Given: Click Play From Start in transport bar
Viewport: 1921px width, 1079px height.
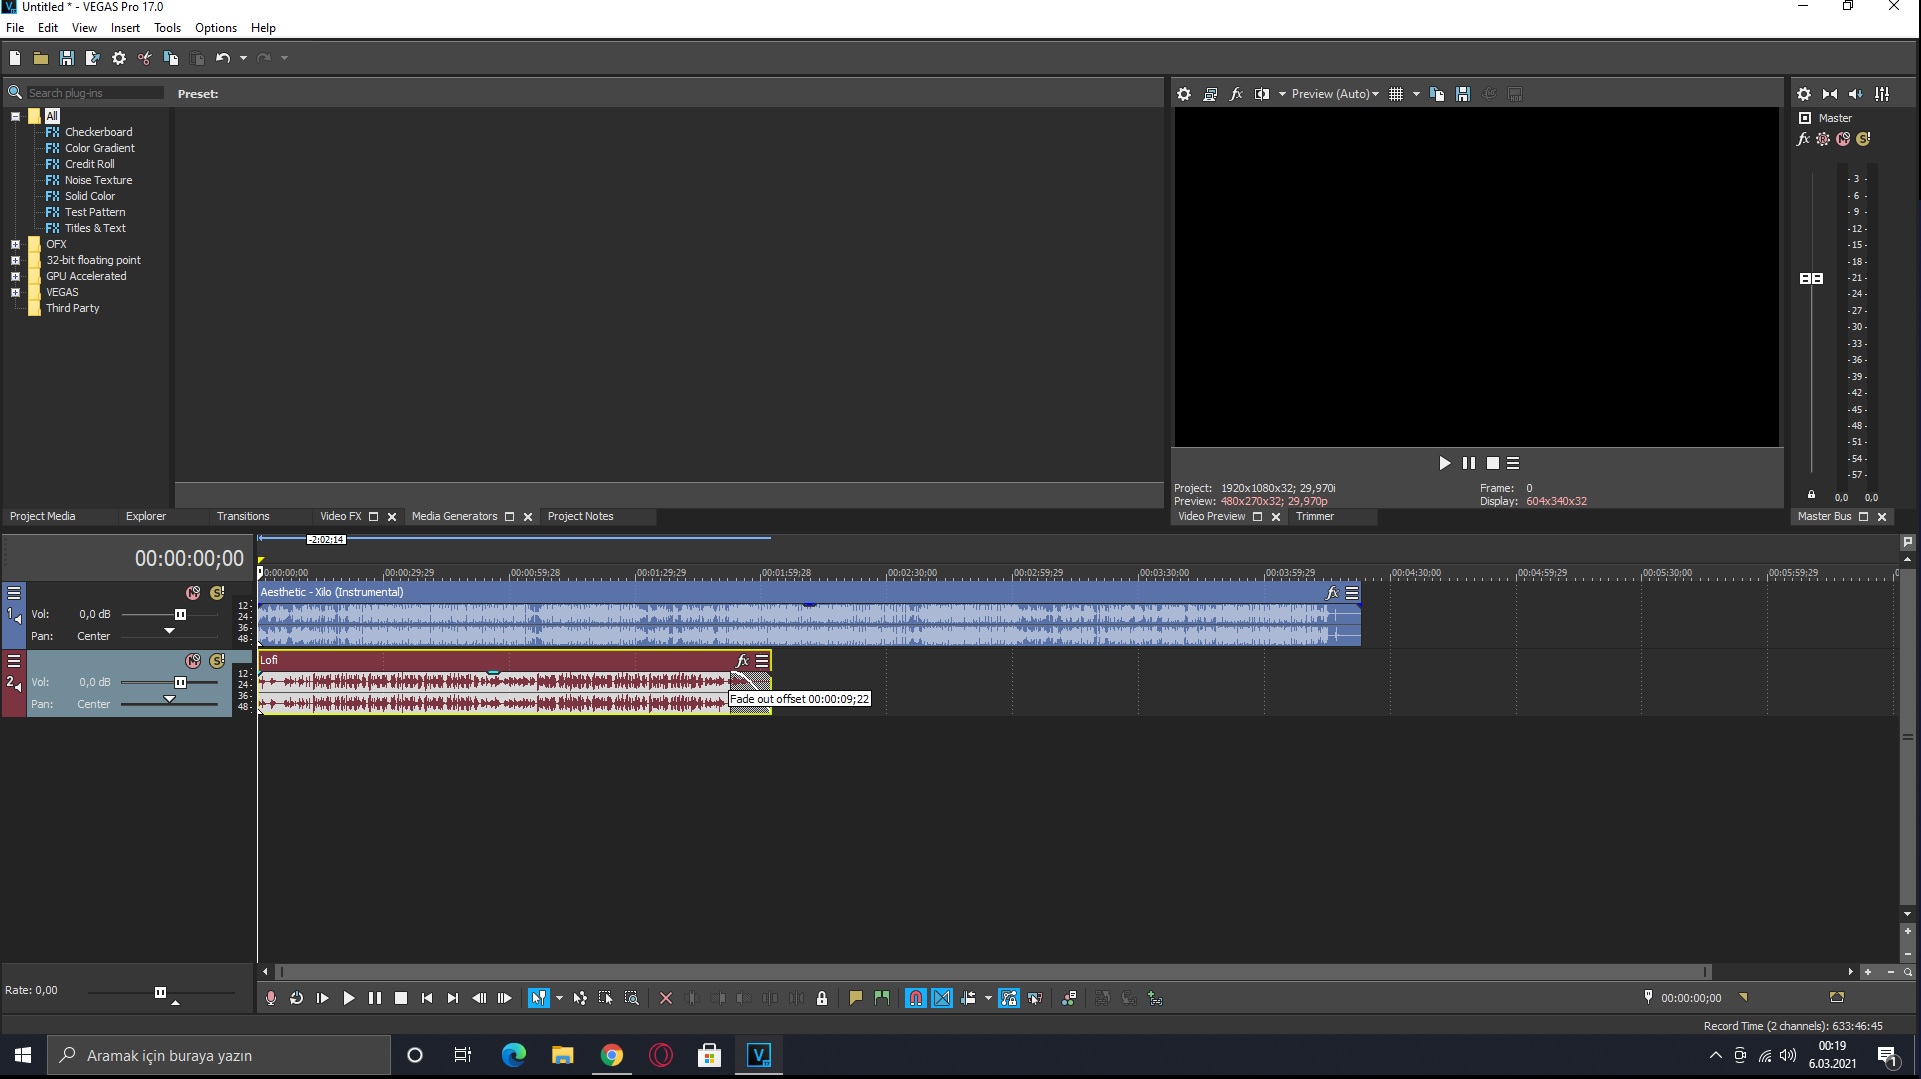Looking at the screenshot, I should pyautogui.click(x=323, y=998).
